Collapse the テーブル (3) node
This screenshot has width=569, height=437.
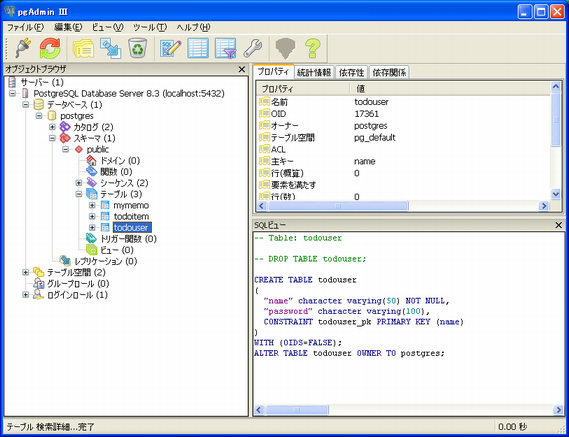pos(79,194)
